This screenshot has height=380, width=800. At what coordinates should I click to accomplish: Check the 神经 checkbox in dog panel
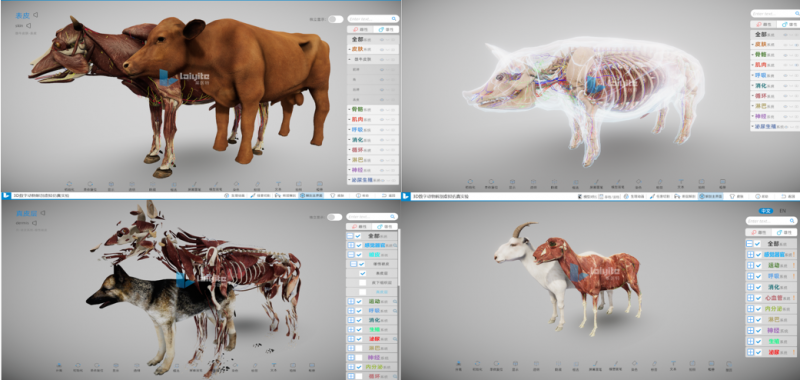(x=358, y=358)
